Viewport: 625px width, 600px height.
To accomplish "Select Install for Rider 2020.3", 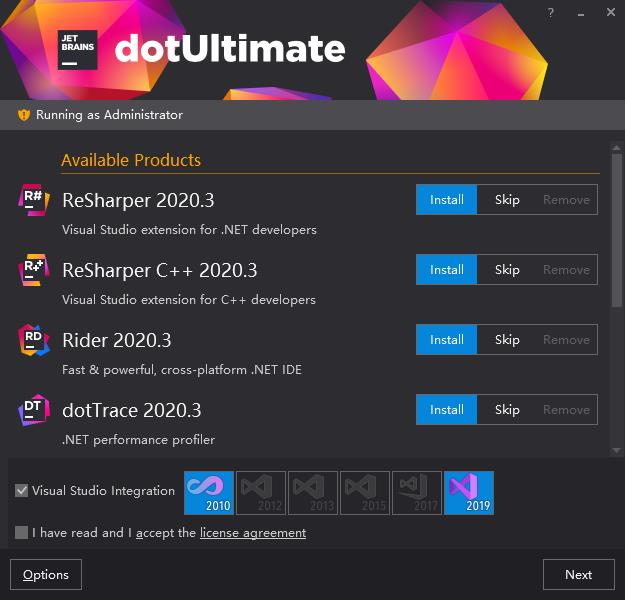I will click(446, 340).
